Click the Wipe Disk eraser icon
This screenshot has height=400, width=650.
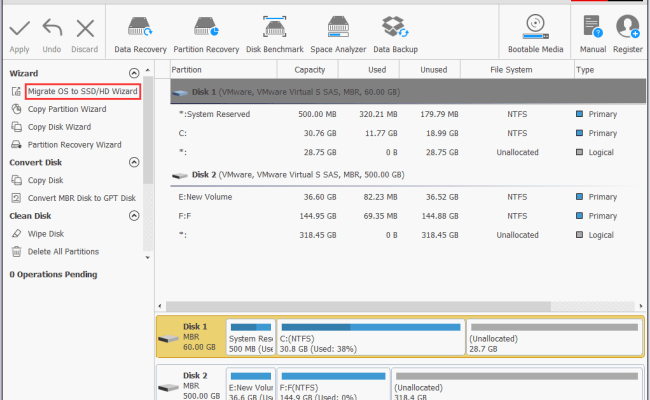(x=16, y=234)
